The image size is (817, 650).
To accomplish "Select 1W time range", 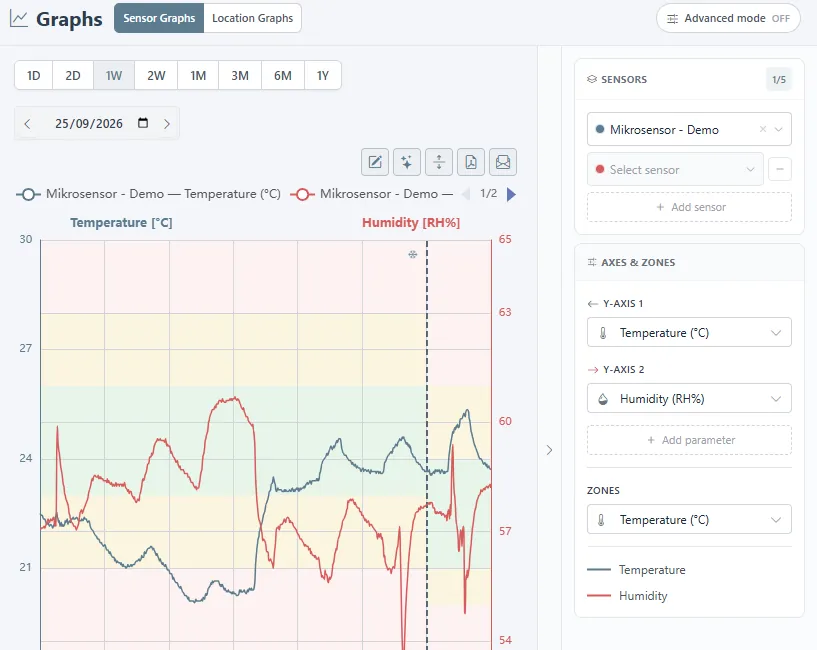I will pyautogui.click(x=114, y=76).
